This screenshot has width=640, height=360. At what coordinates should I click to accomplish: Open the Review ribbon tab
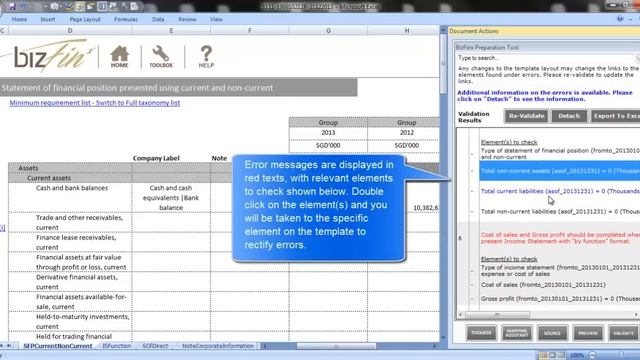[187, 19]
